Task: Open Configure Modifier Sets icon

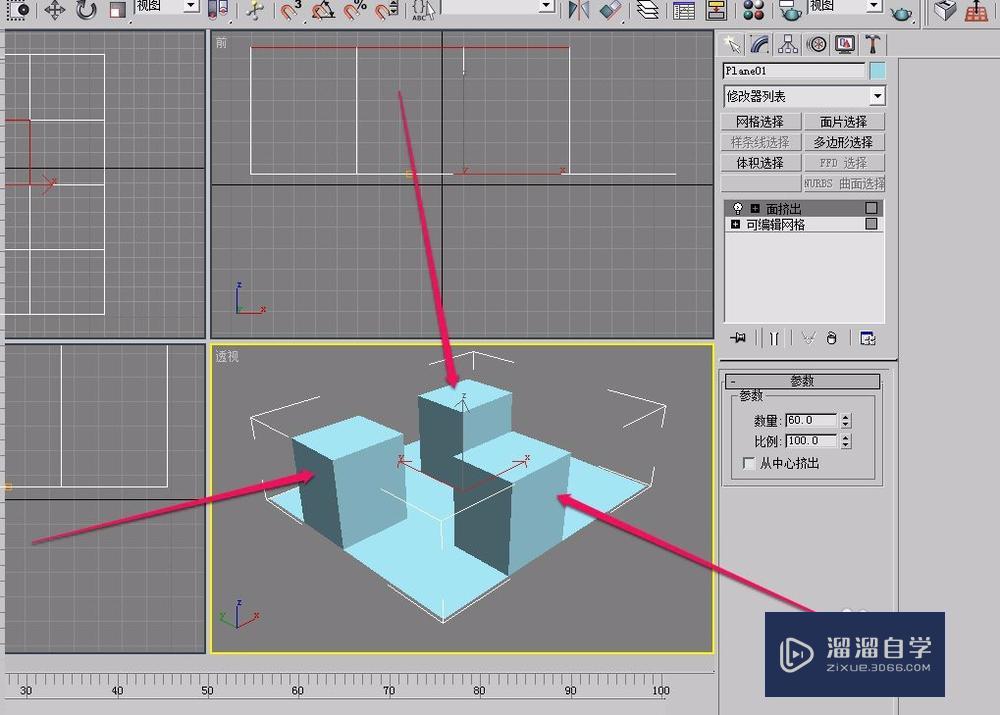Action: coord(867,337)
